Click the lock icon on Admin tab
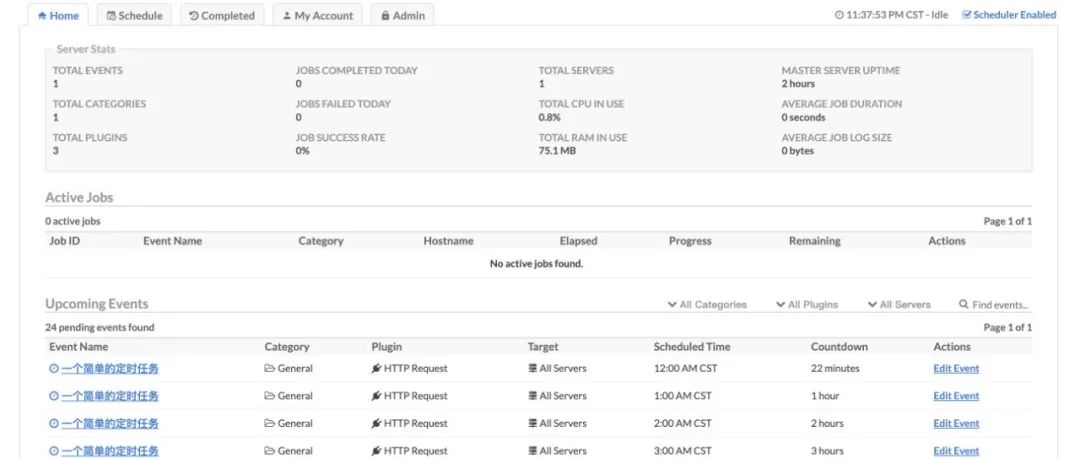1080x459 pixels. point(385,15)
